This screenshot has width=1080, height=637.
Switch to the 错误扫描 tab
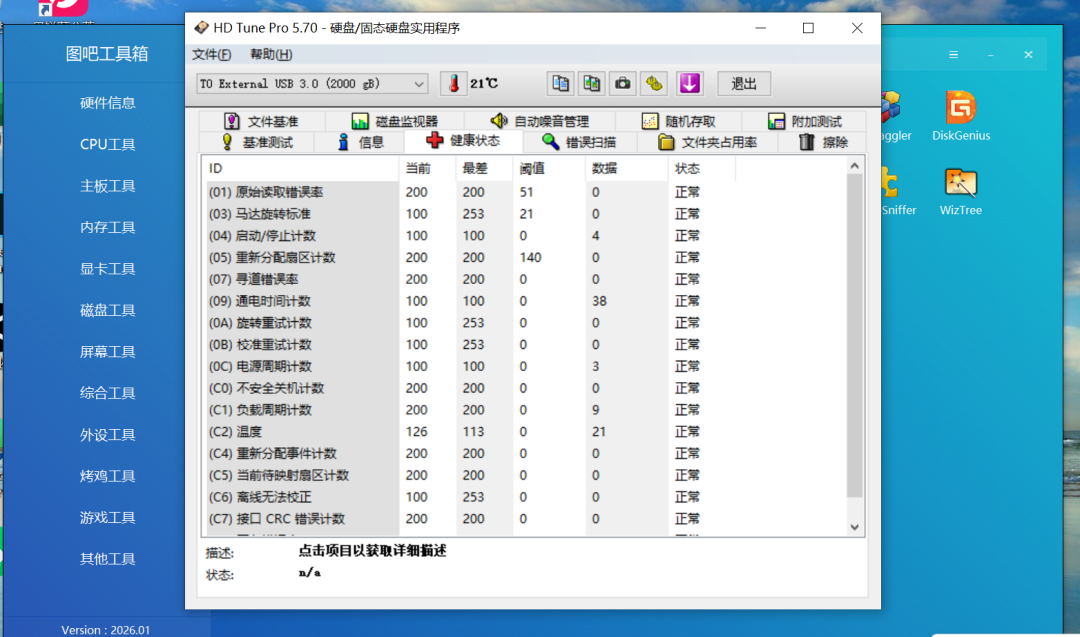[579, 143]
